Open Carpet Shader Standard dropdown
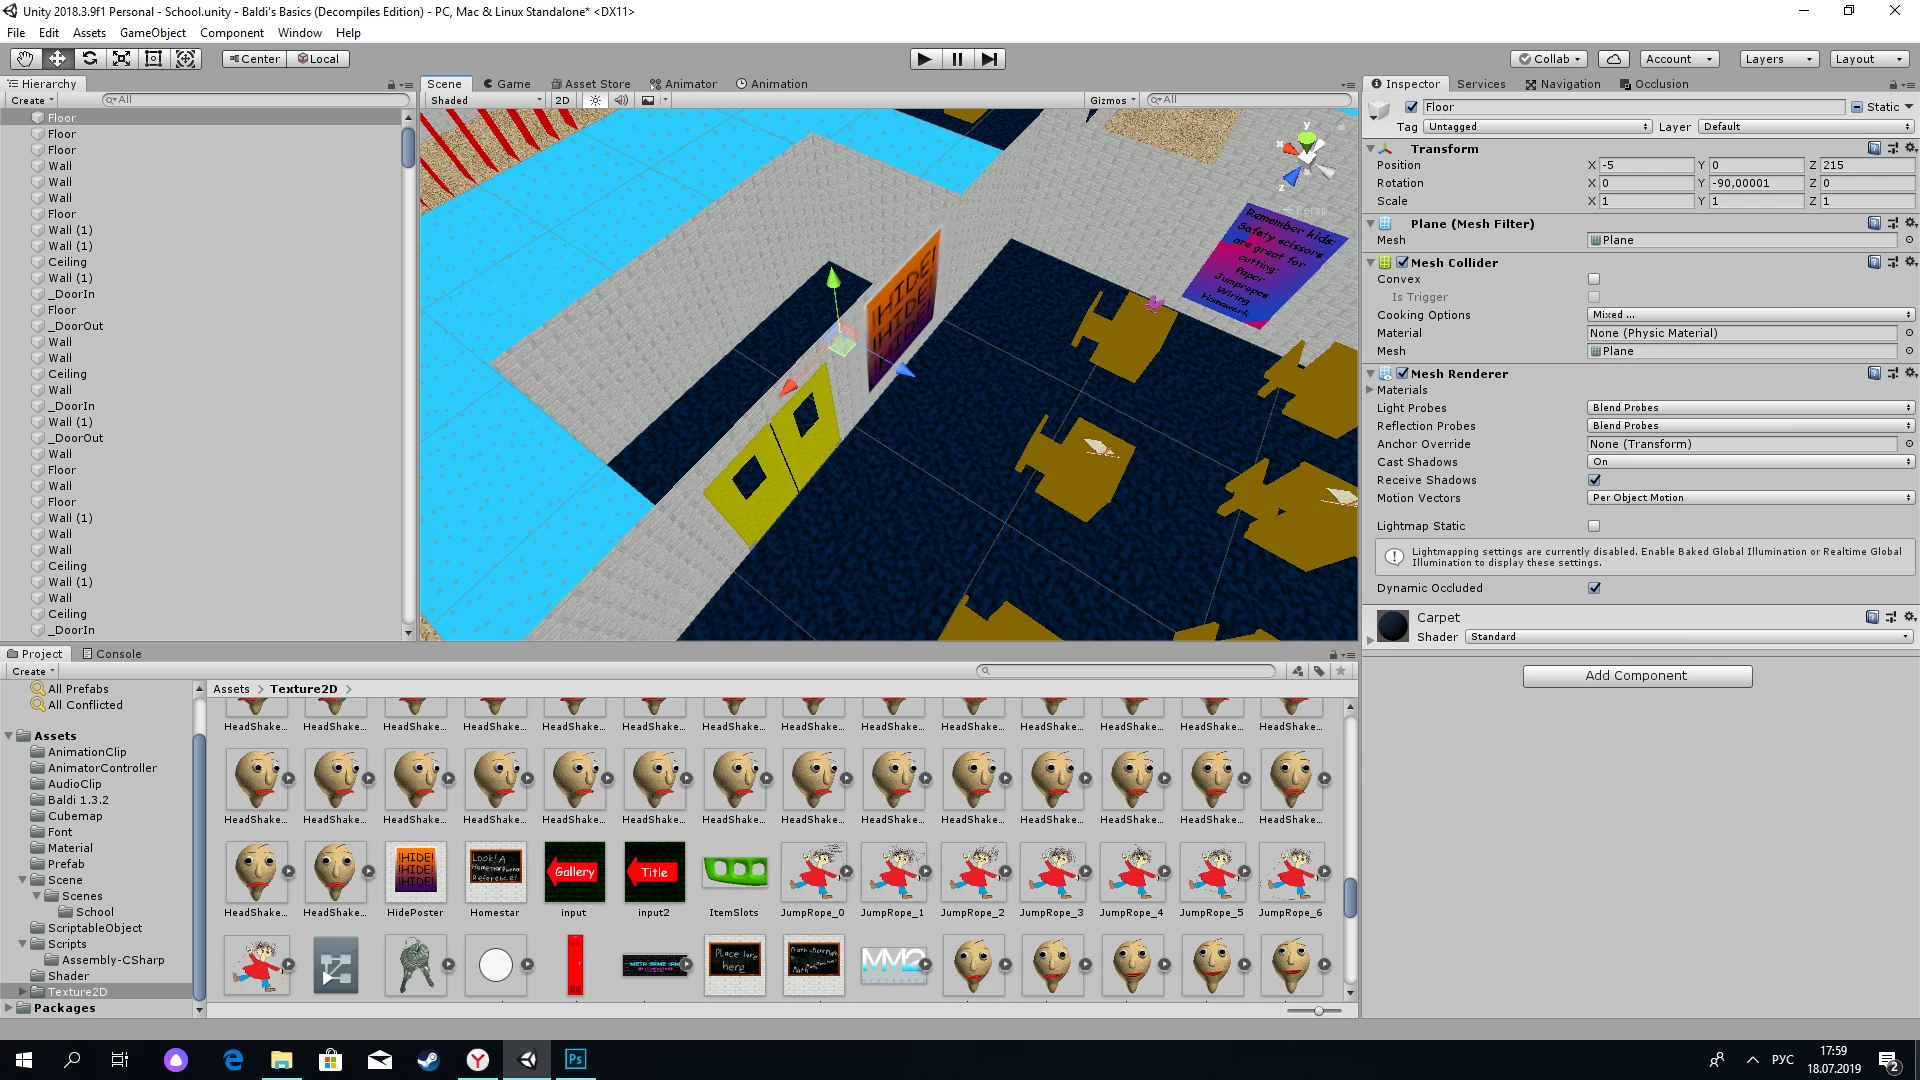This screenshot has width=1920, height=1080. (1690, 637)
